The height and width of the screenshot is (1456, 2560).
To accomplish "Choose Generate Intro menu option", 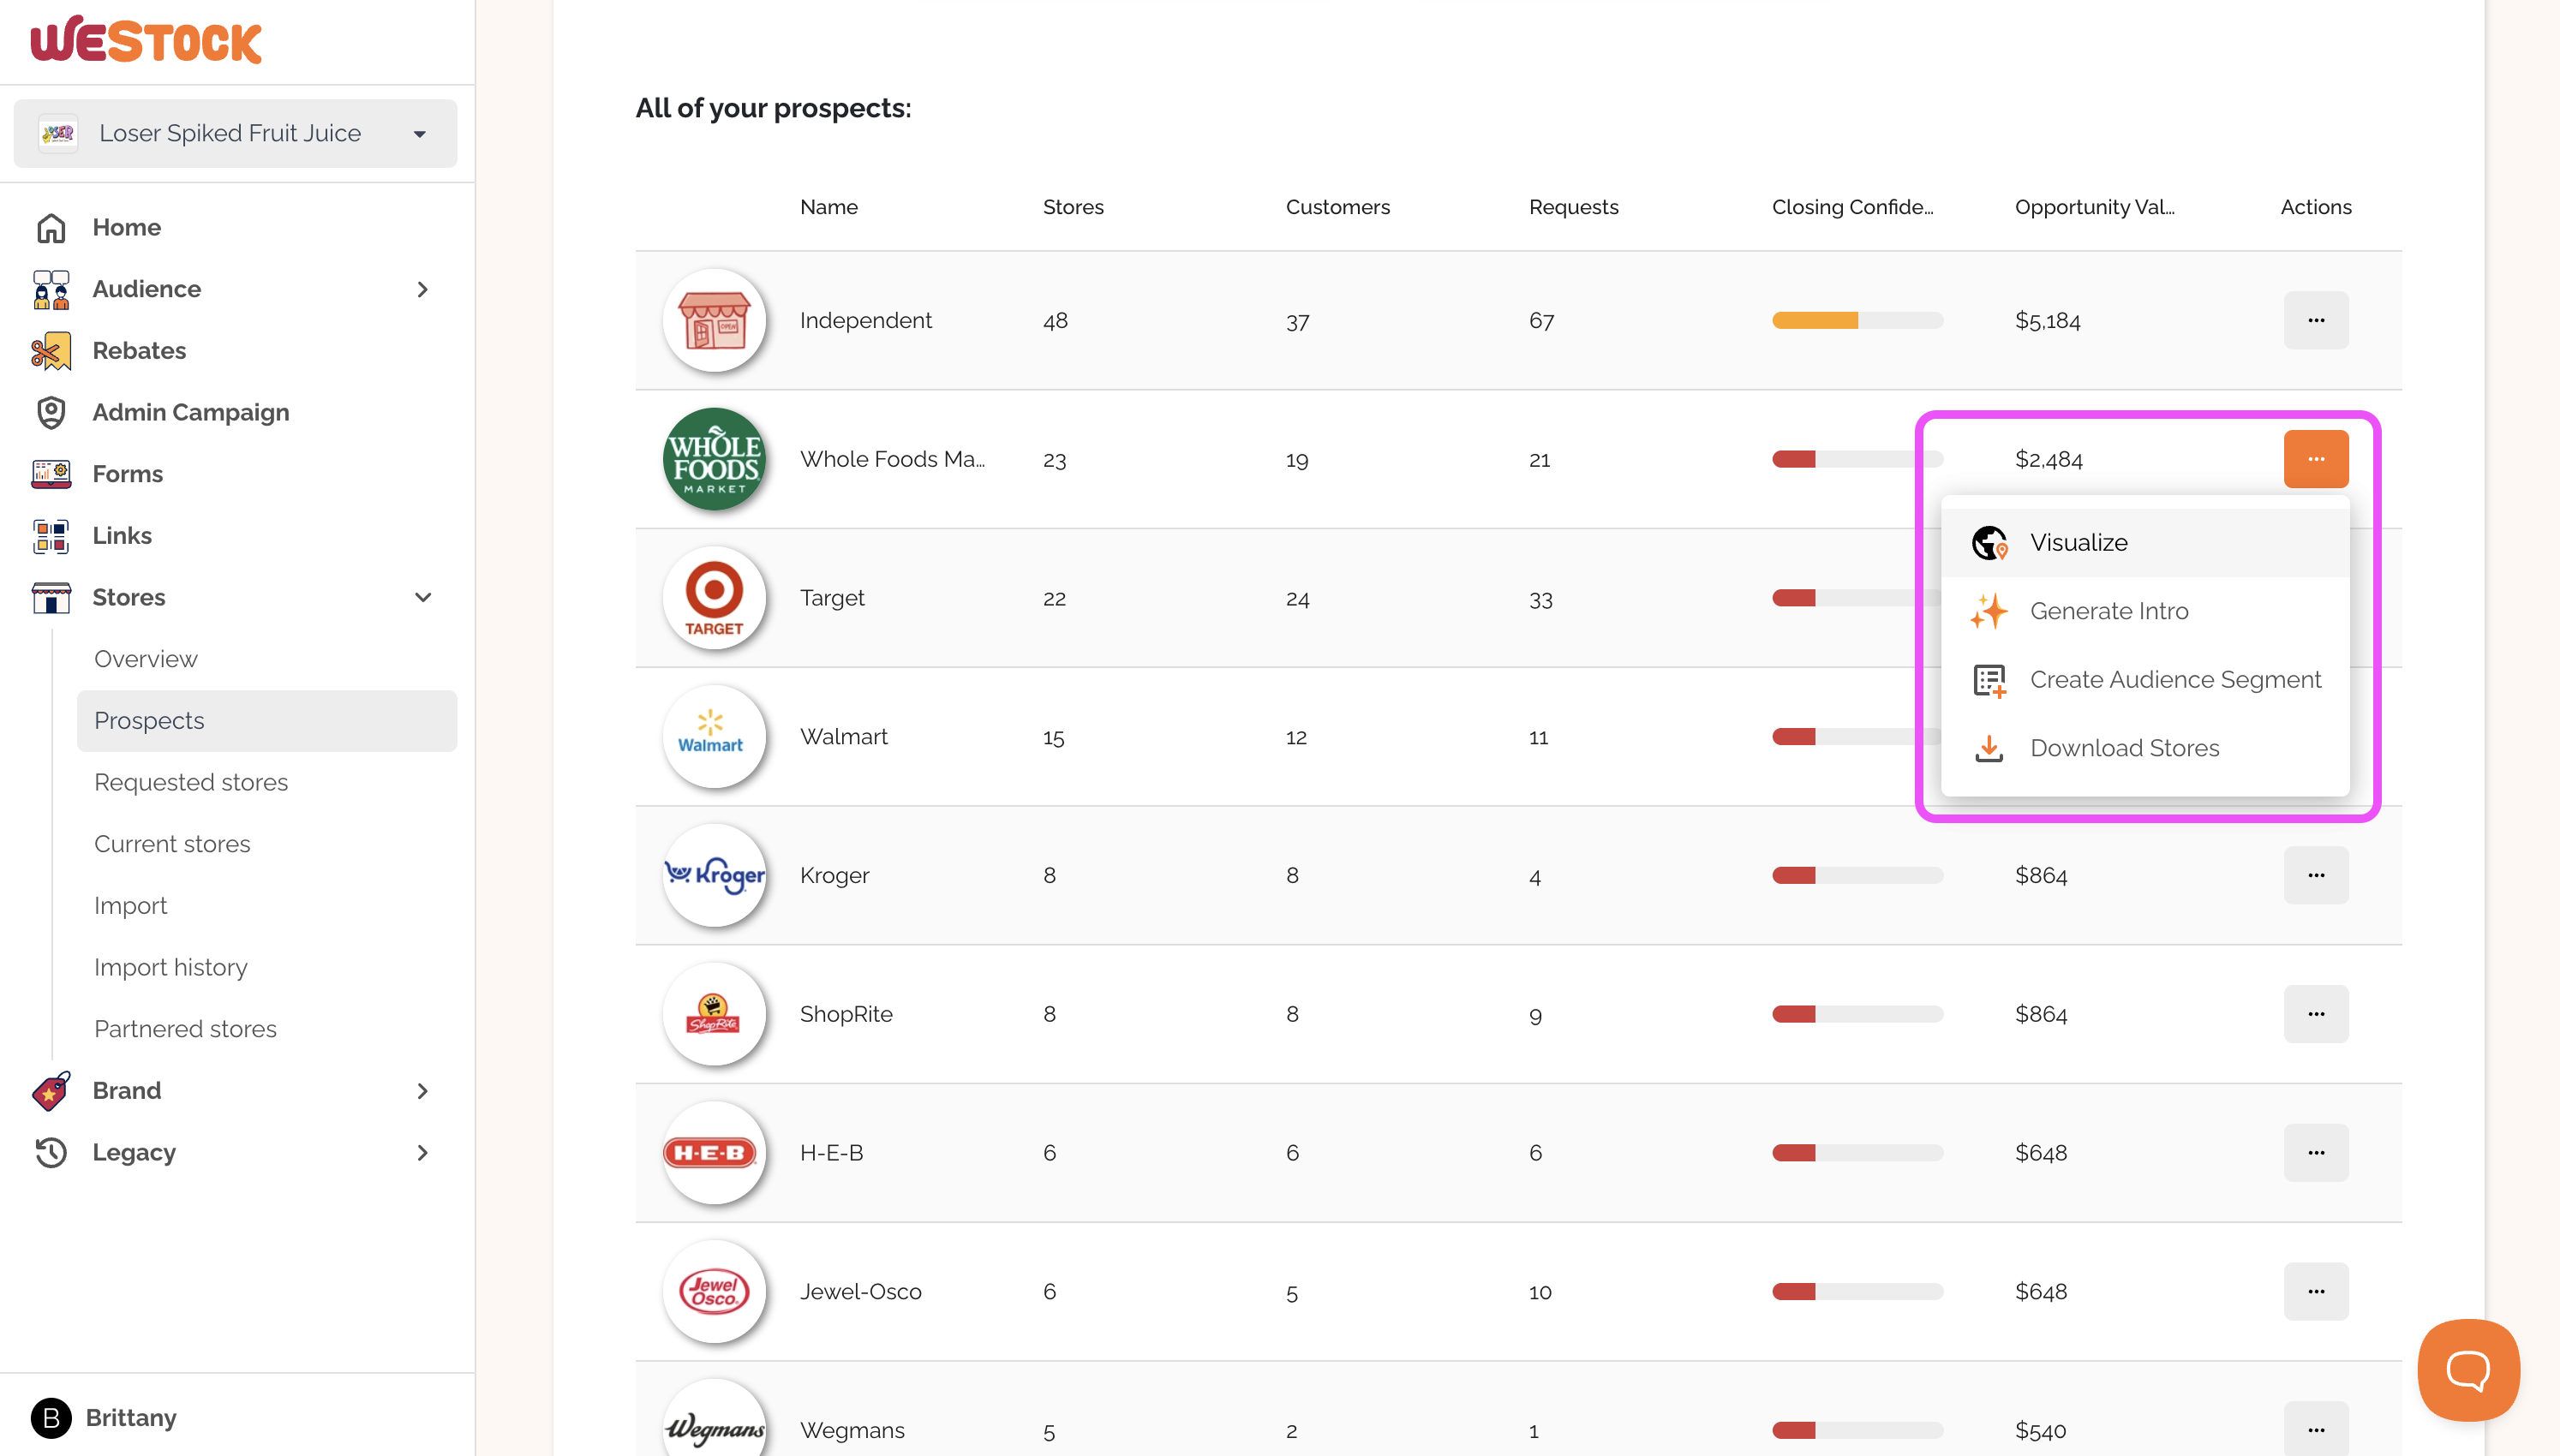I will [2108, 611].
